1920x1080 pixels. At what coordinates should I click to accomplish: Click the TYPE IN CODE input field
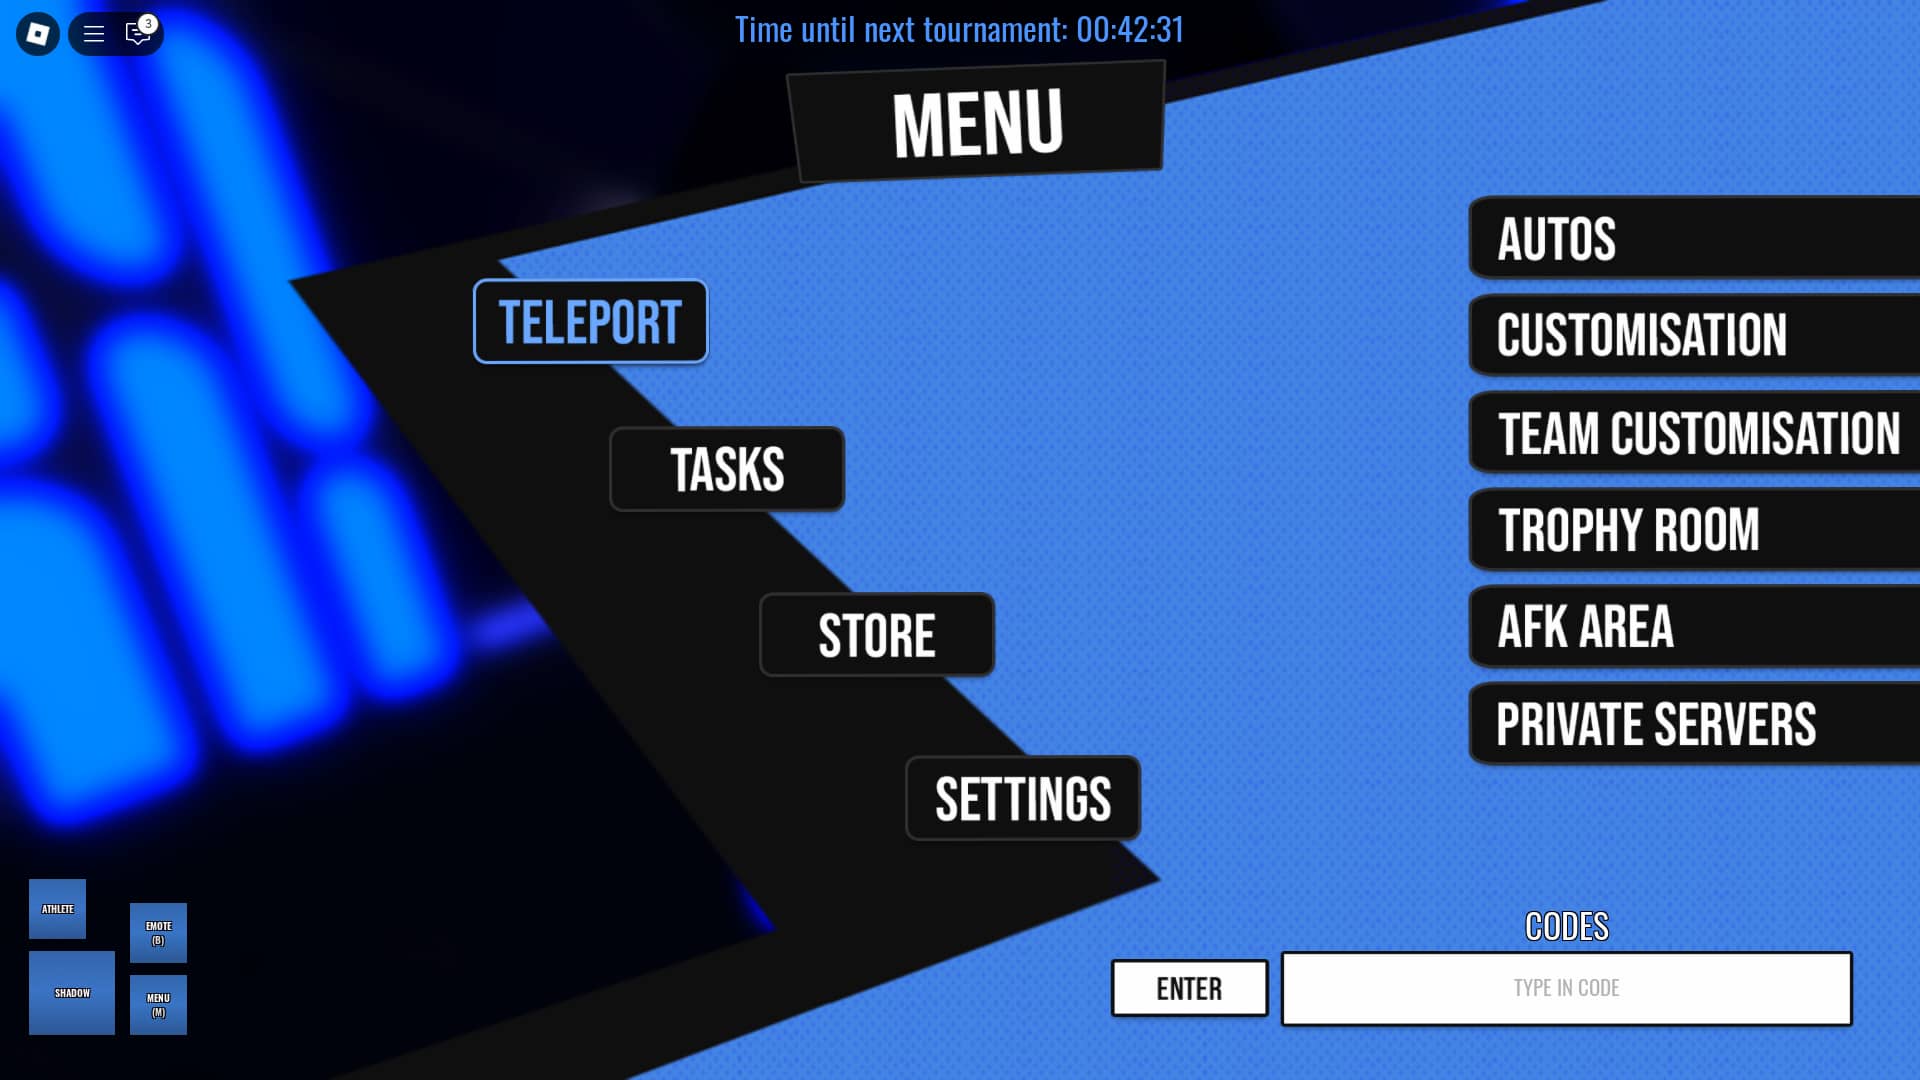(x=1565, y=988)
